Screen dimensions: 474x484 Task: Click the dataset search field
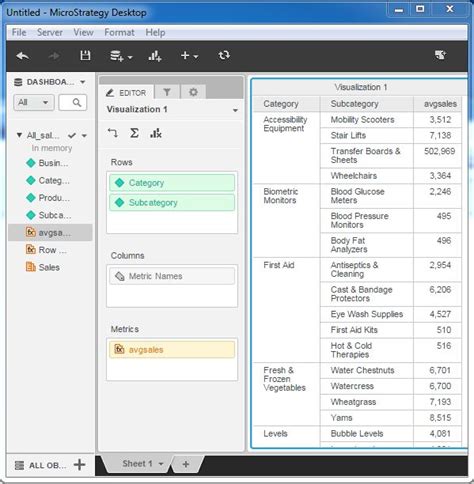(73, 102)
